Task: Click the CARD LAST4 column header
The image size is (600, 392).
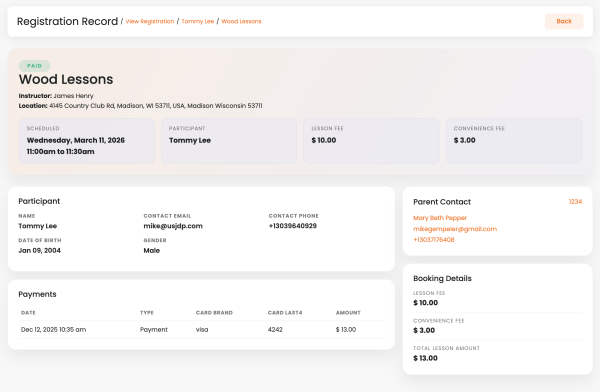Action: (x=285, y=313)
